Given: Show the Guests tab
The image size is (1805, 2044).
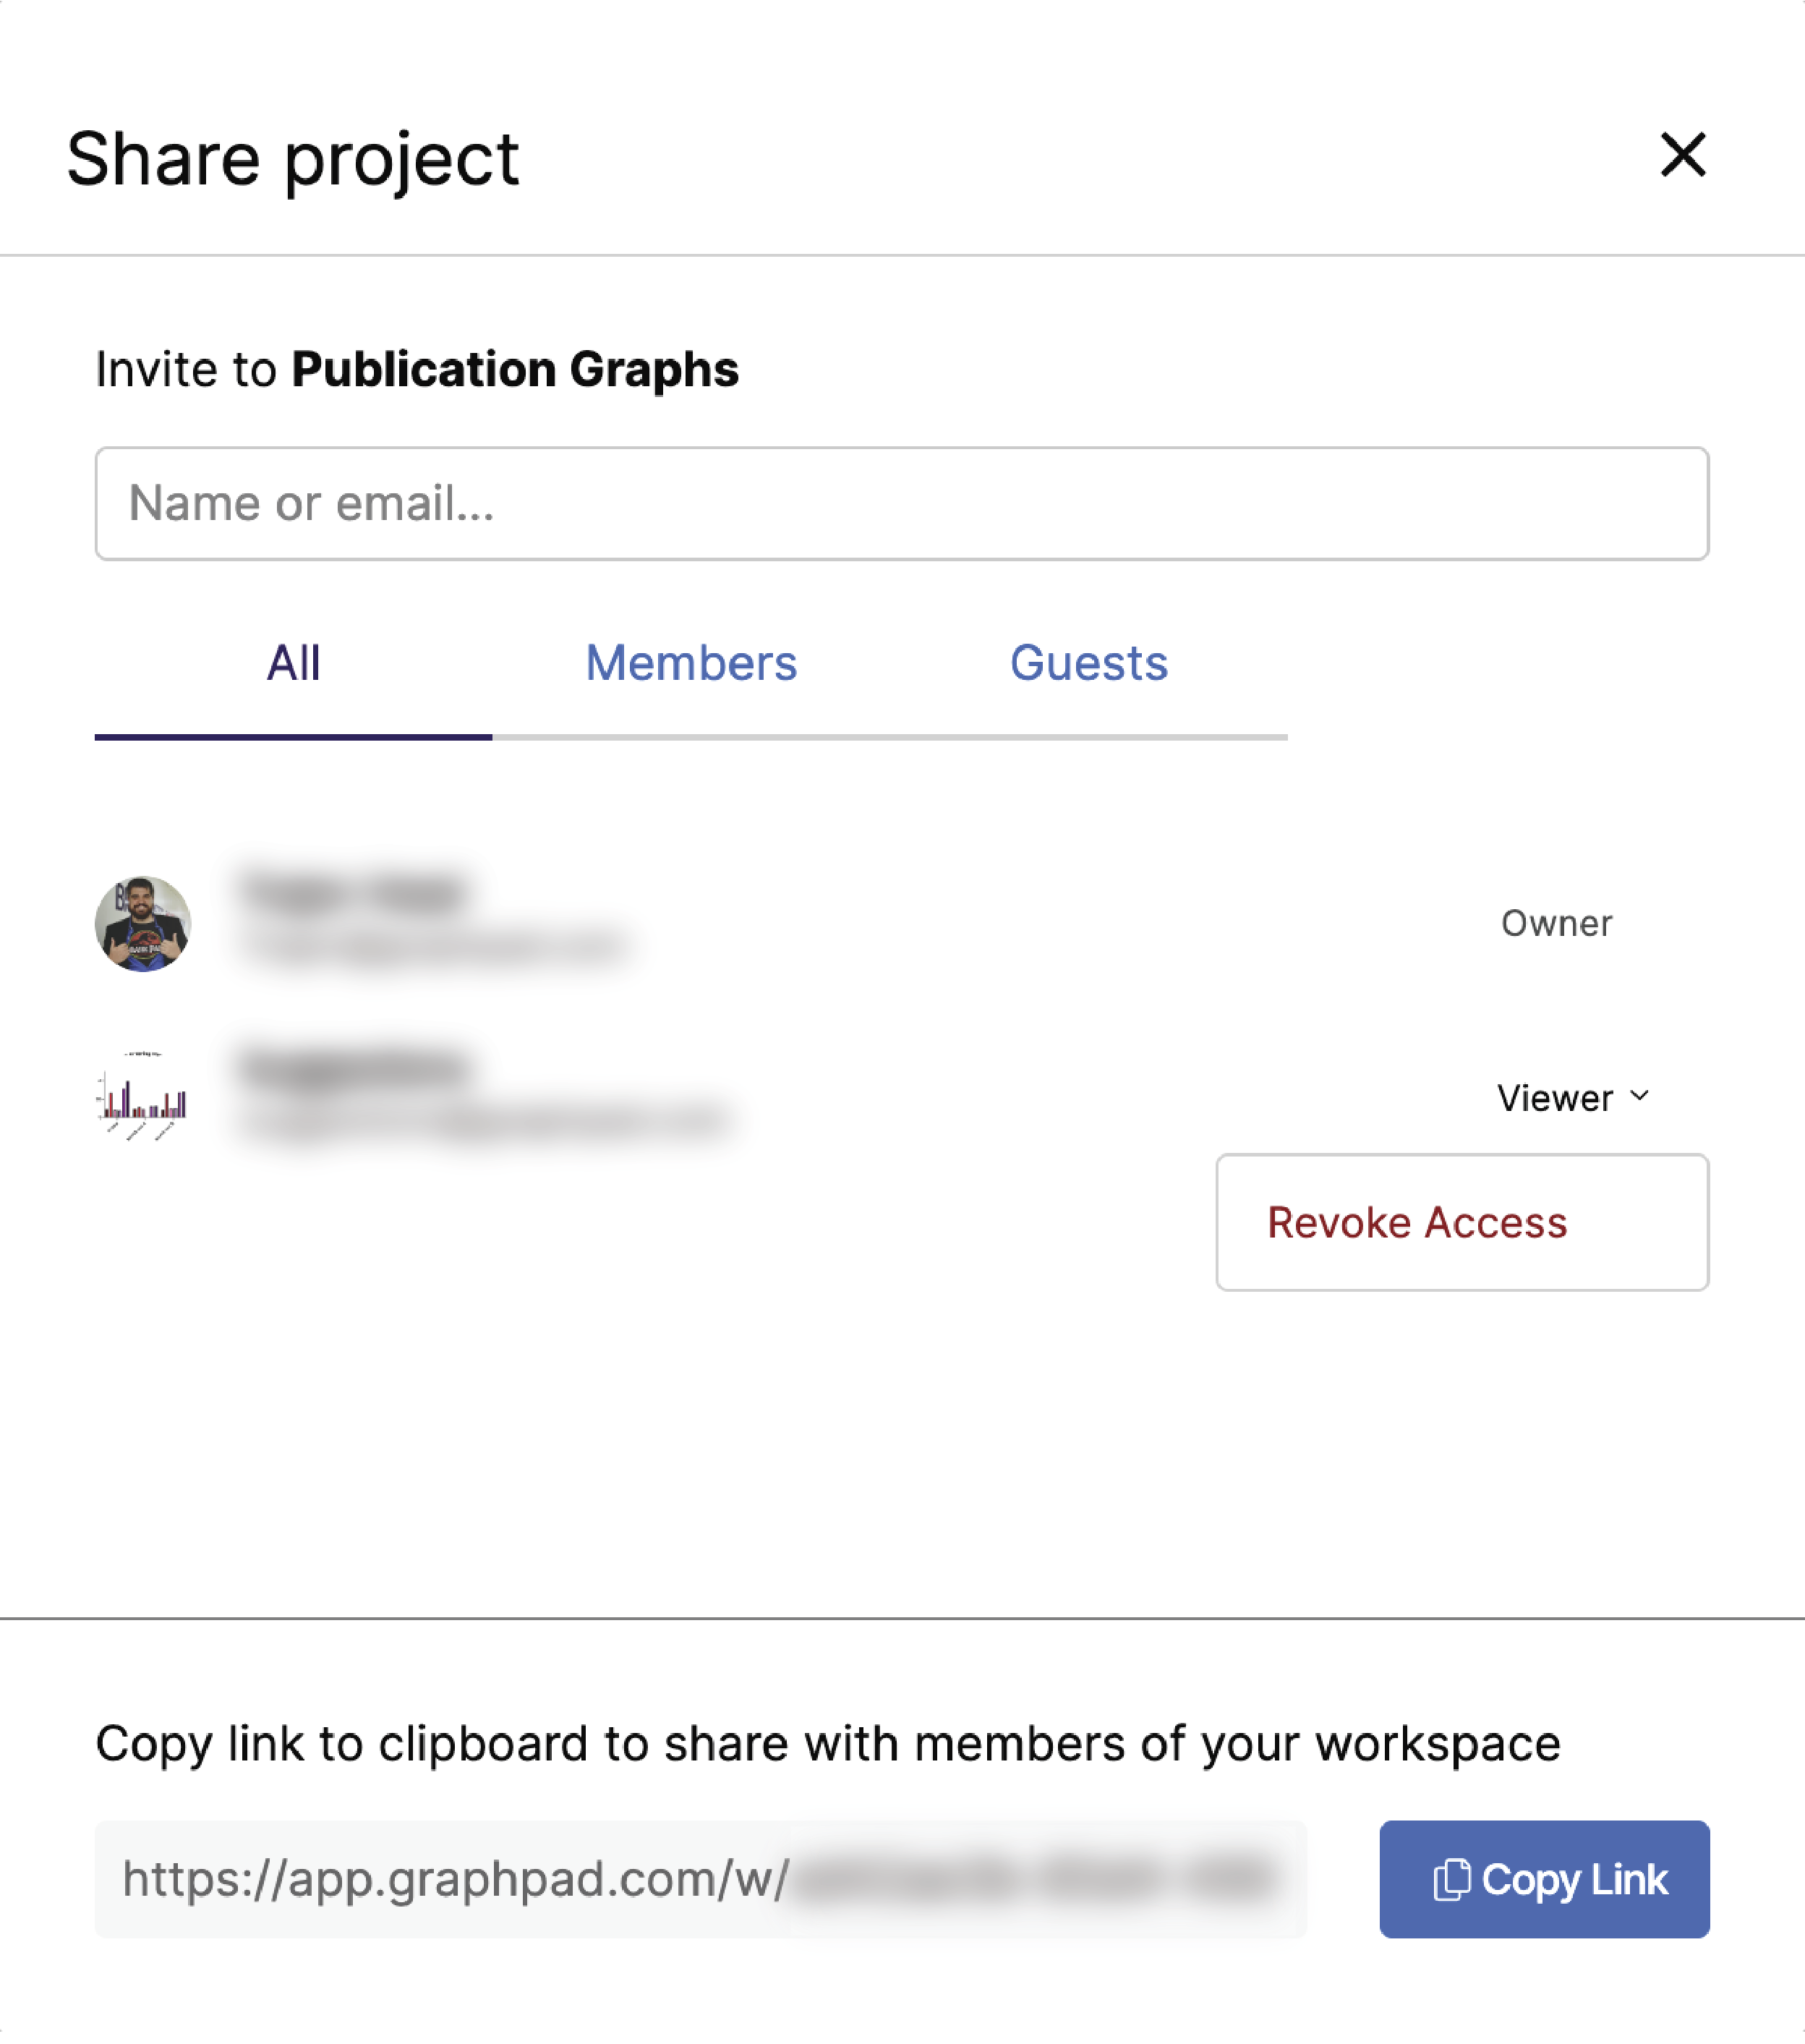Looking at the screenshot, I should pyautogui.click(x=1088, y=663).
